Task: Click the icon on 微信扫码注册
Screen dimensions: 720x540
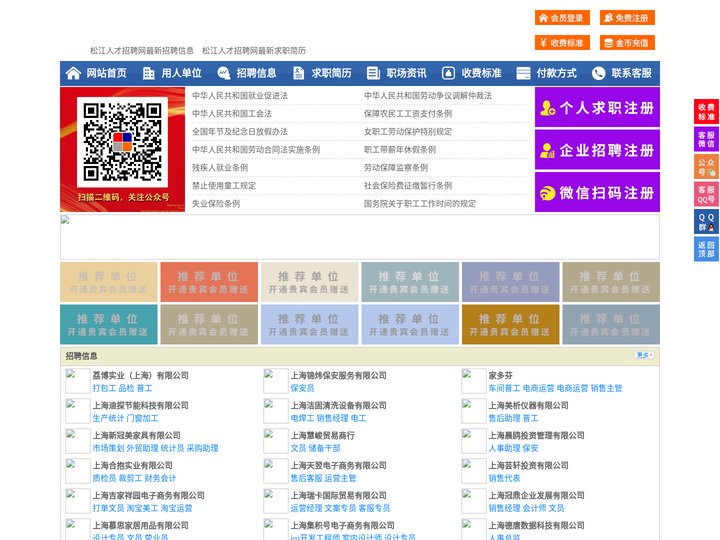Action: pyautogui.click(x=547, y=193)
